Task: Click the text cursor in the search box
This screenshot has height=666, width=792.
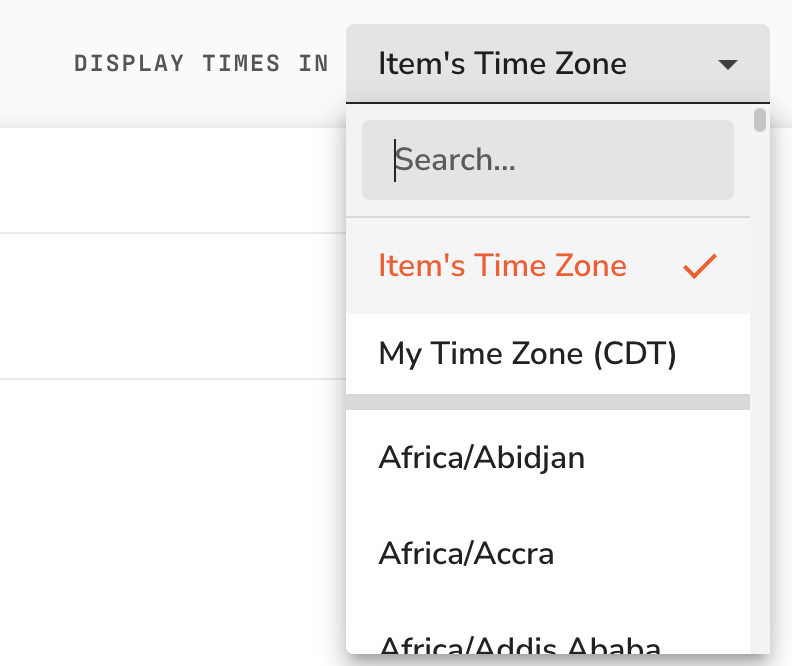Action: coord(395,161)
